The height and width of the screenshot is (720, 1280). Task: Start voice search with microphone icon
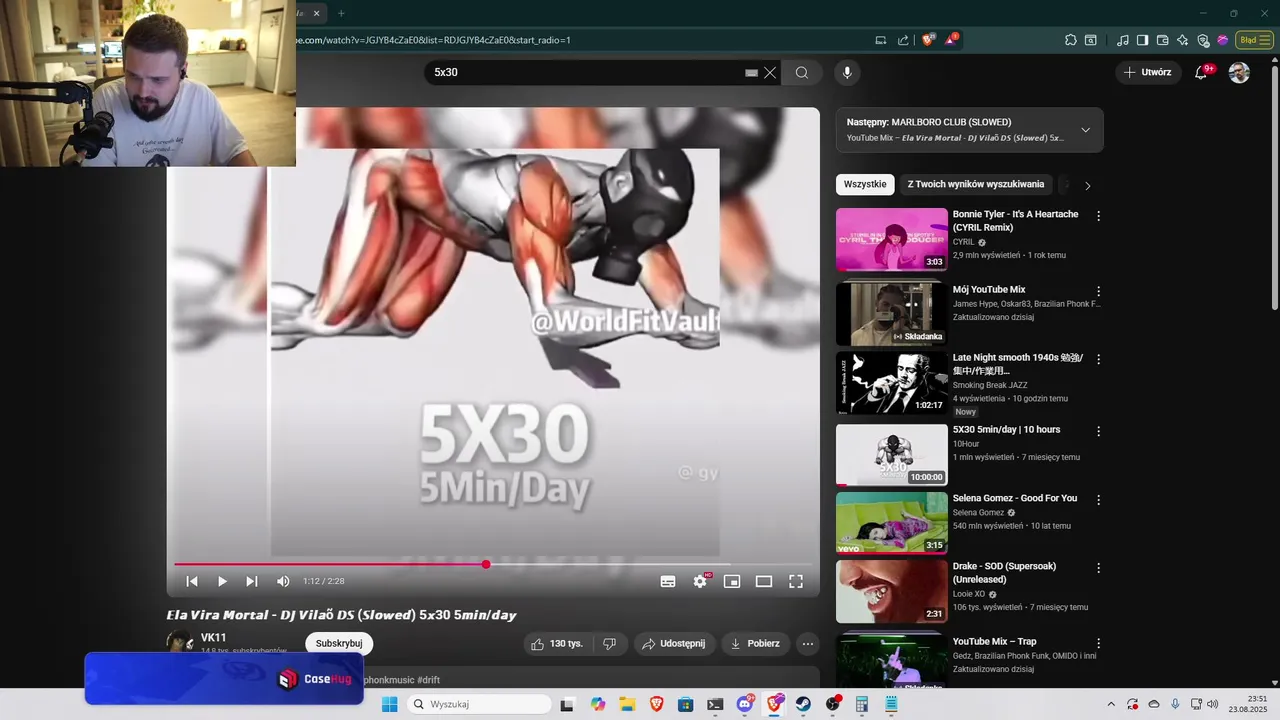point(847,72)
